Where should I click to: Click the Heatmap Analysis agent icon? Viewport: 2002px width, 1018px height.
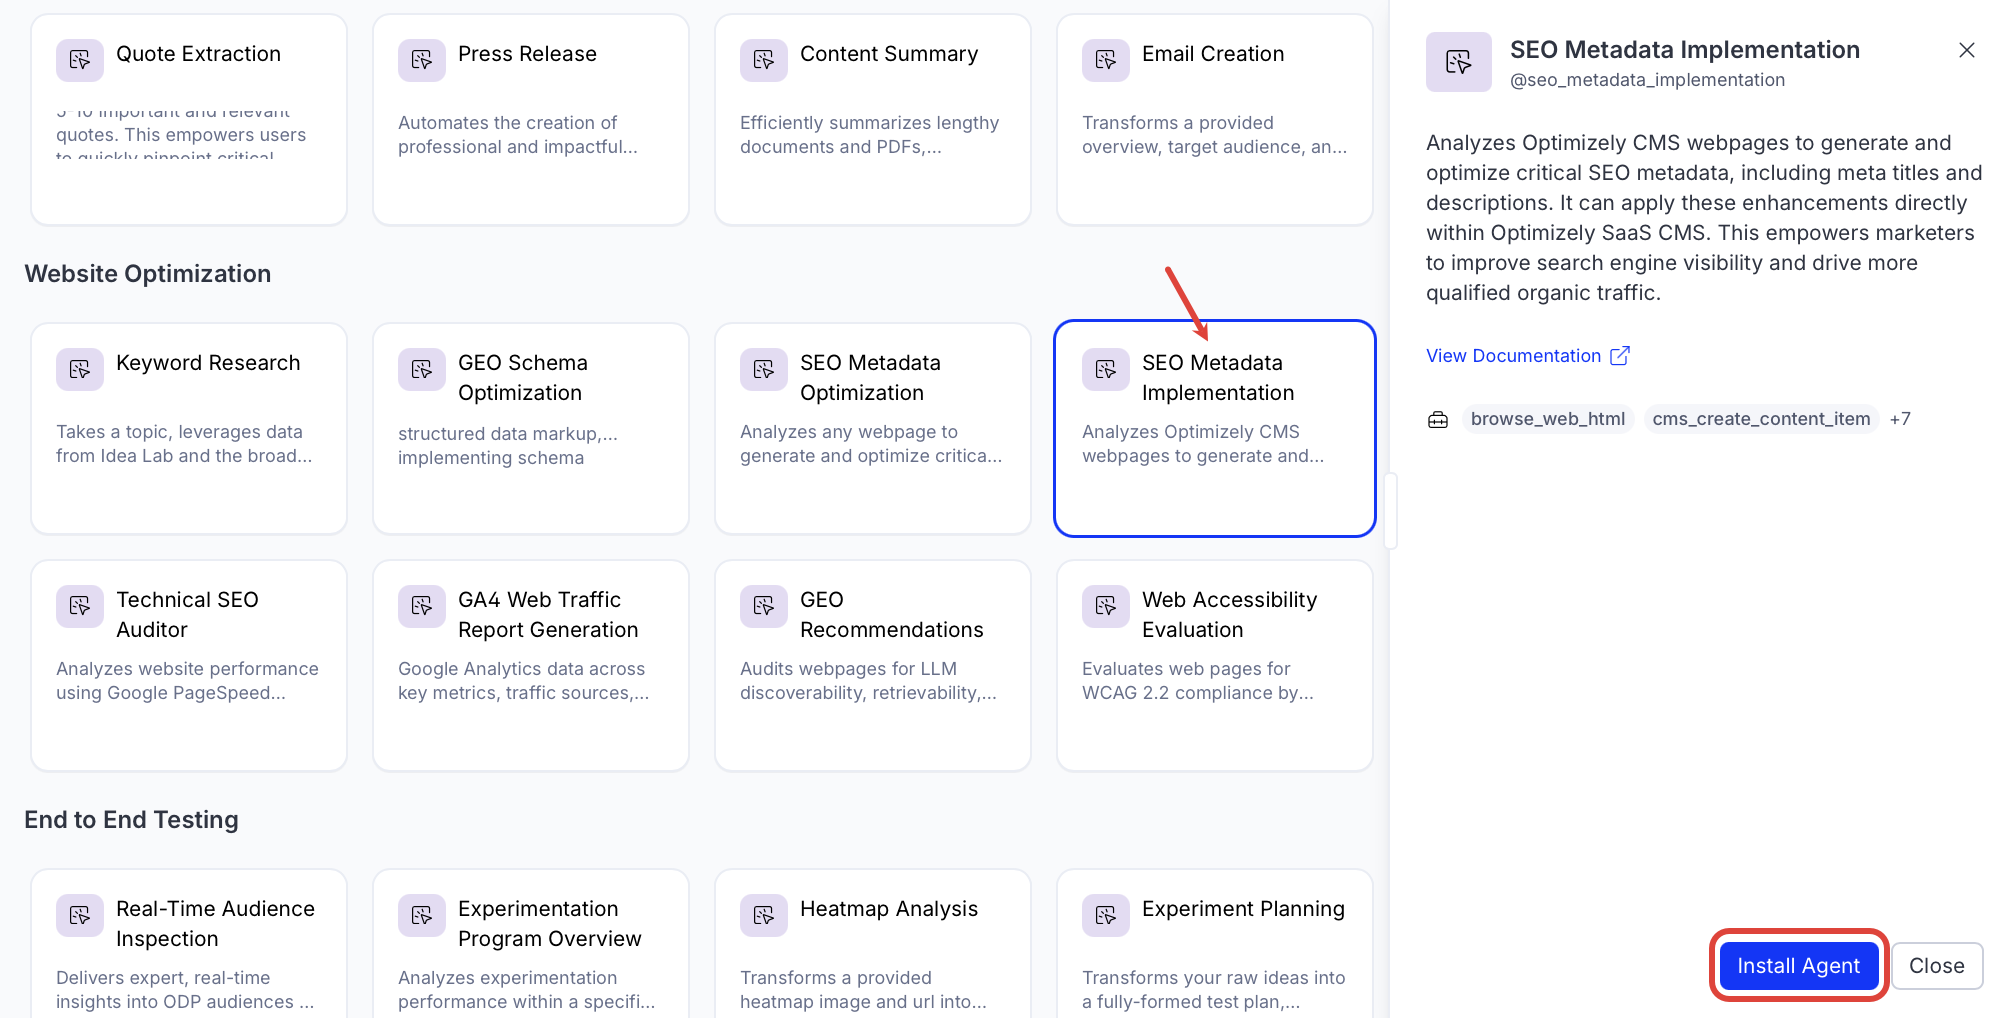pos(764,916)
